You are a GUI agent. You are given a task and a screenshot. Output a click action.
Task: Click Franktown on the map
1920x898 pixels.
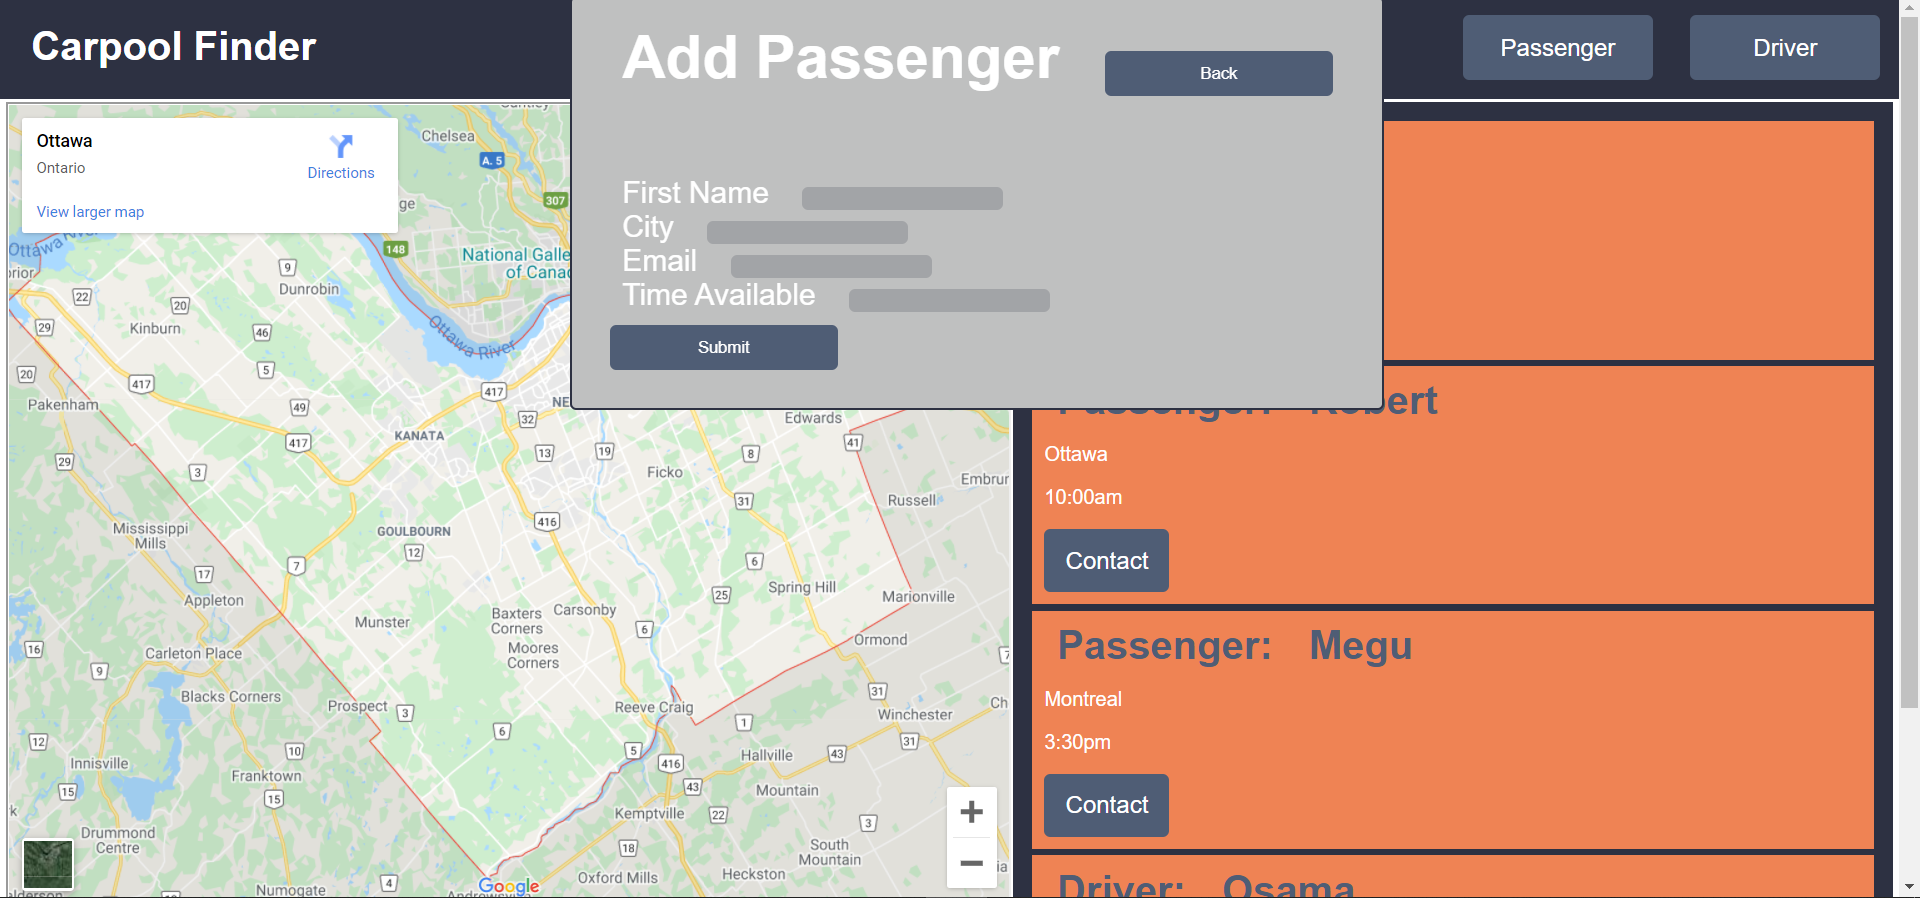pos(266,776)
